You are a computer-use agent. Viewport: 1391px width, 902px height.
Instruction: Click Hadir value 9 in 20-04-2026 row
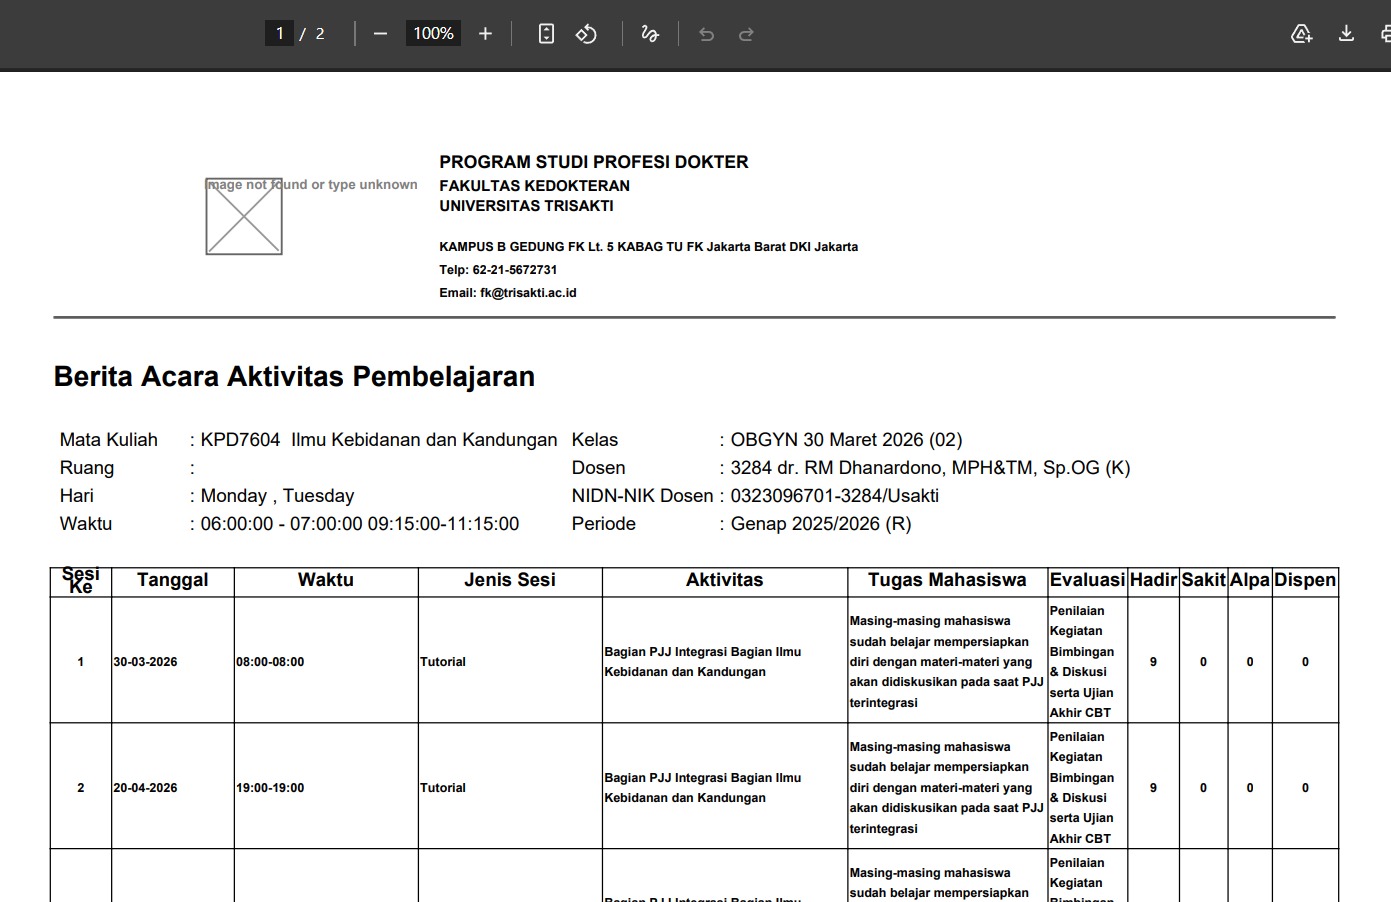(x=1153, y=788)
